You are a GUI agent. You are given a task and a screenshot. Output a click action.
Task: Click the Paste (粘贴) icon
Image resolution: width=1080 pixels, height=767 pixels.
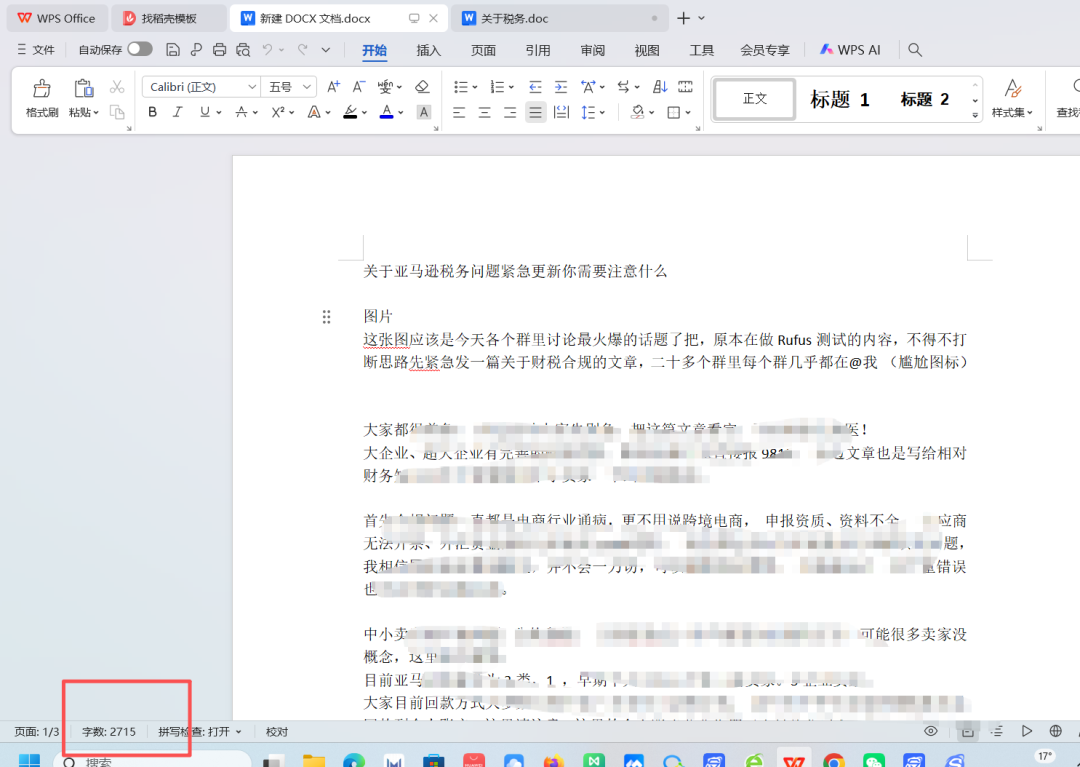coord(83,90)
